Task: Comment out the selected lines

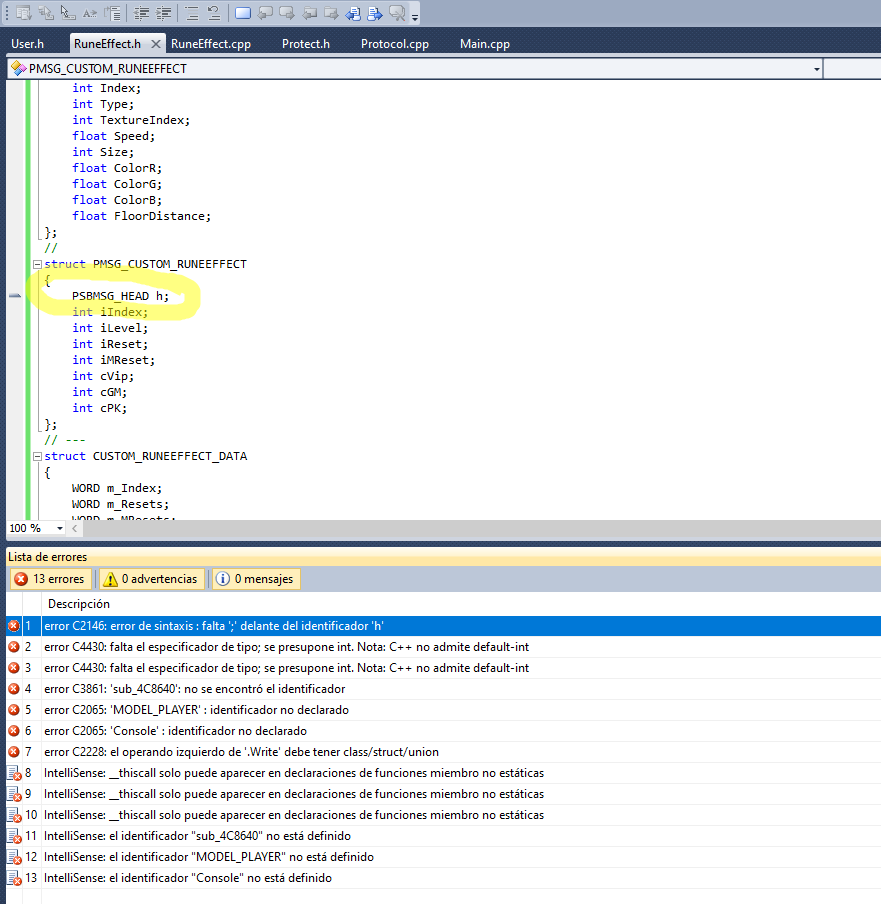Action: 192,13
